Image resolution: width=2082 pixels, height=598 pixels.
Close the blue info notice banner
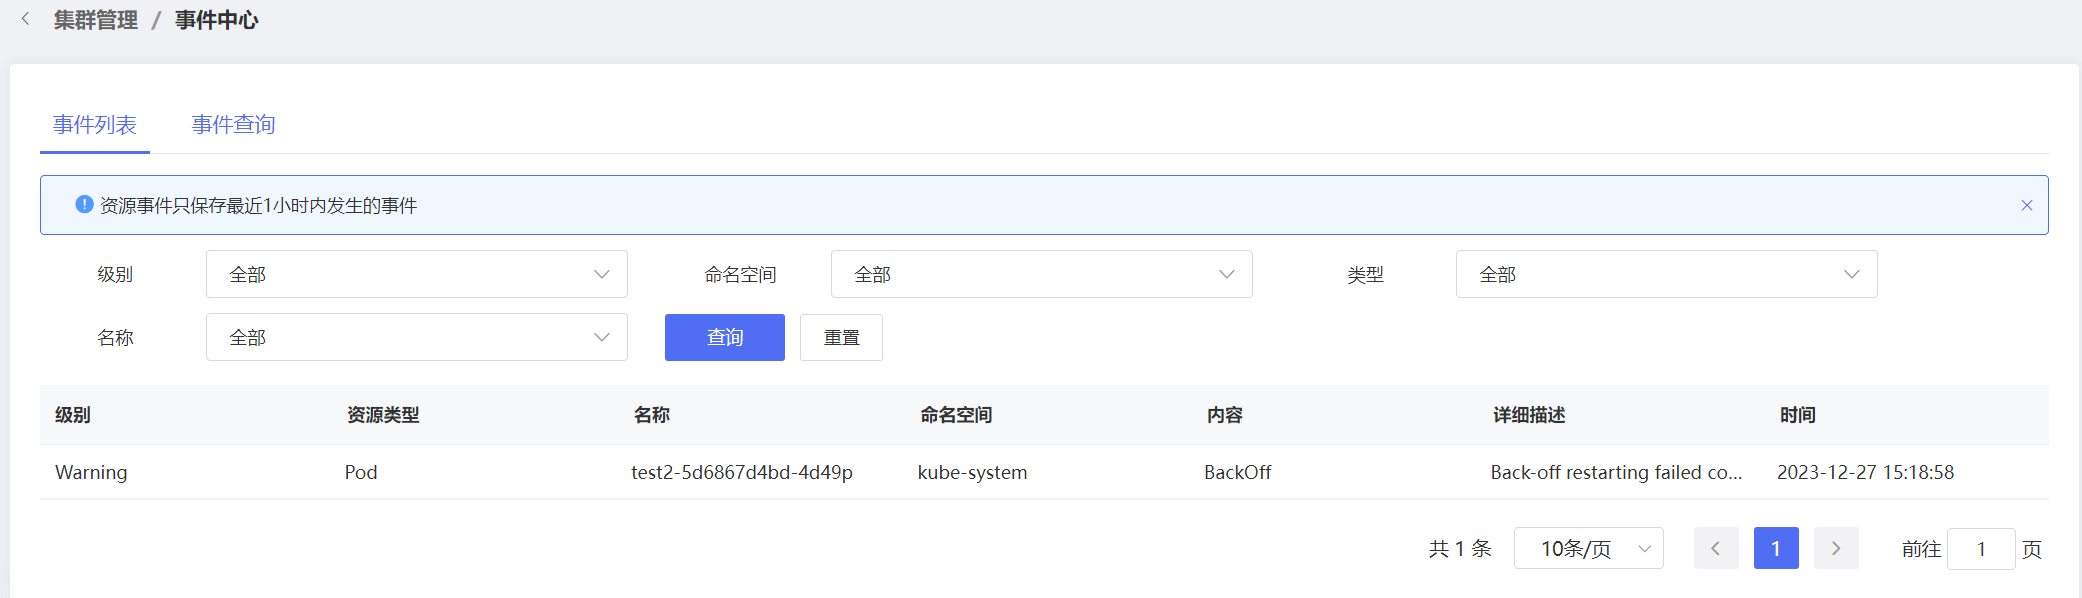(2026, 205)
